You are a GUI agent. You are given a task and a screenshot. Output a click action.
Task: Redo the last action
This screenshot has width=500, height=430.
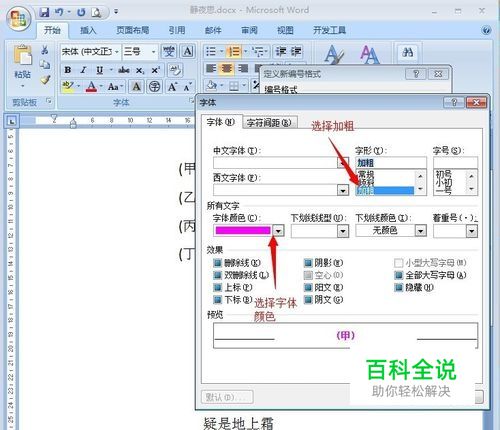81,12
